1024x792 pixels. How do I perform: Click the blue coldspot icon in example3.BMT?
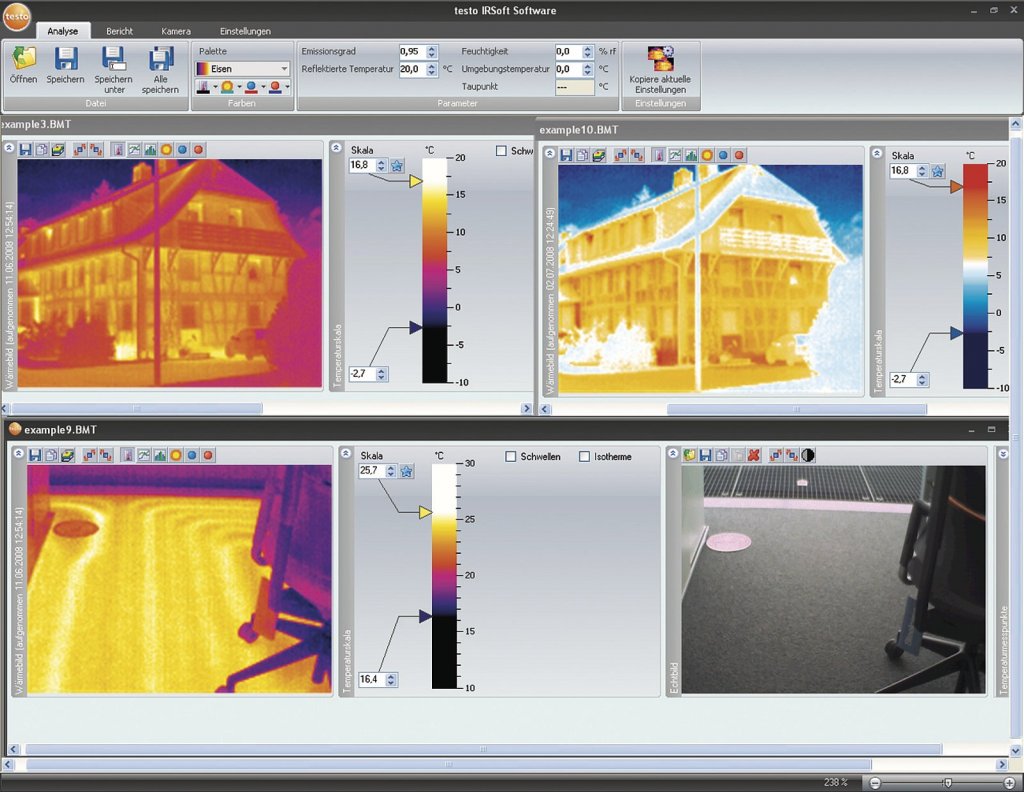[182, 150]
